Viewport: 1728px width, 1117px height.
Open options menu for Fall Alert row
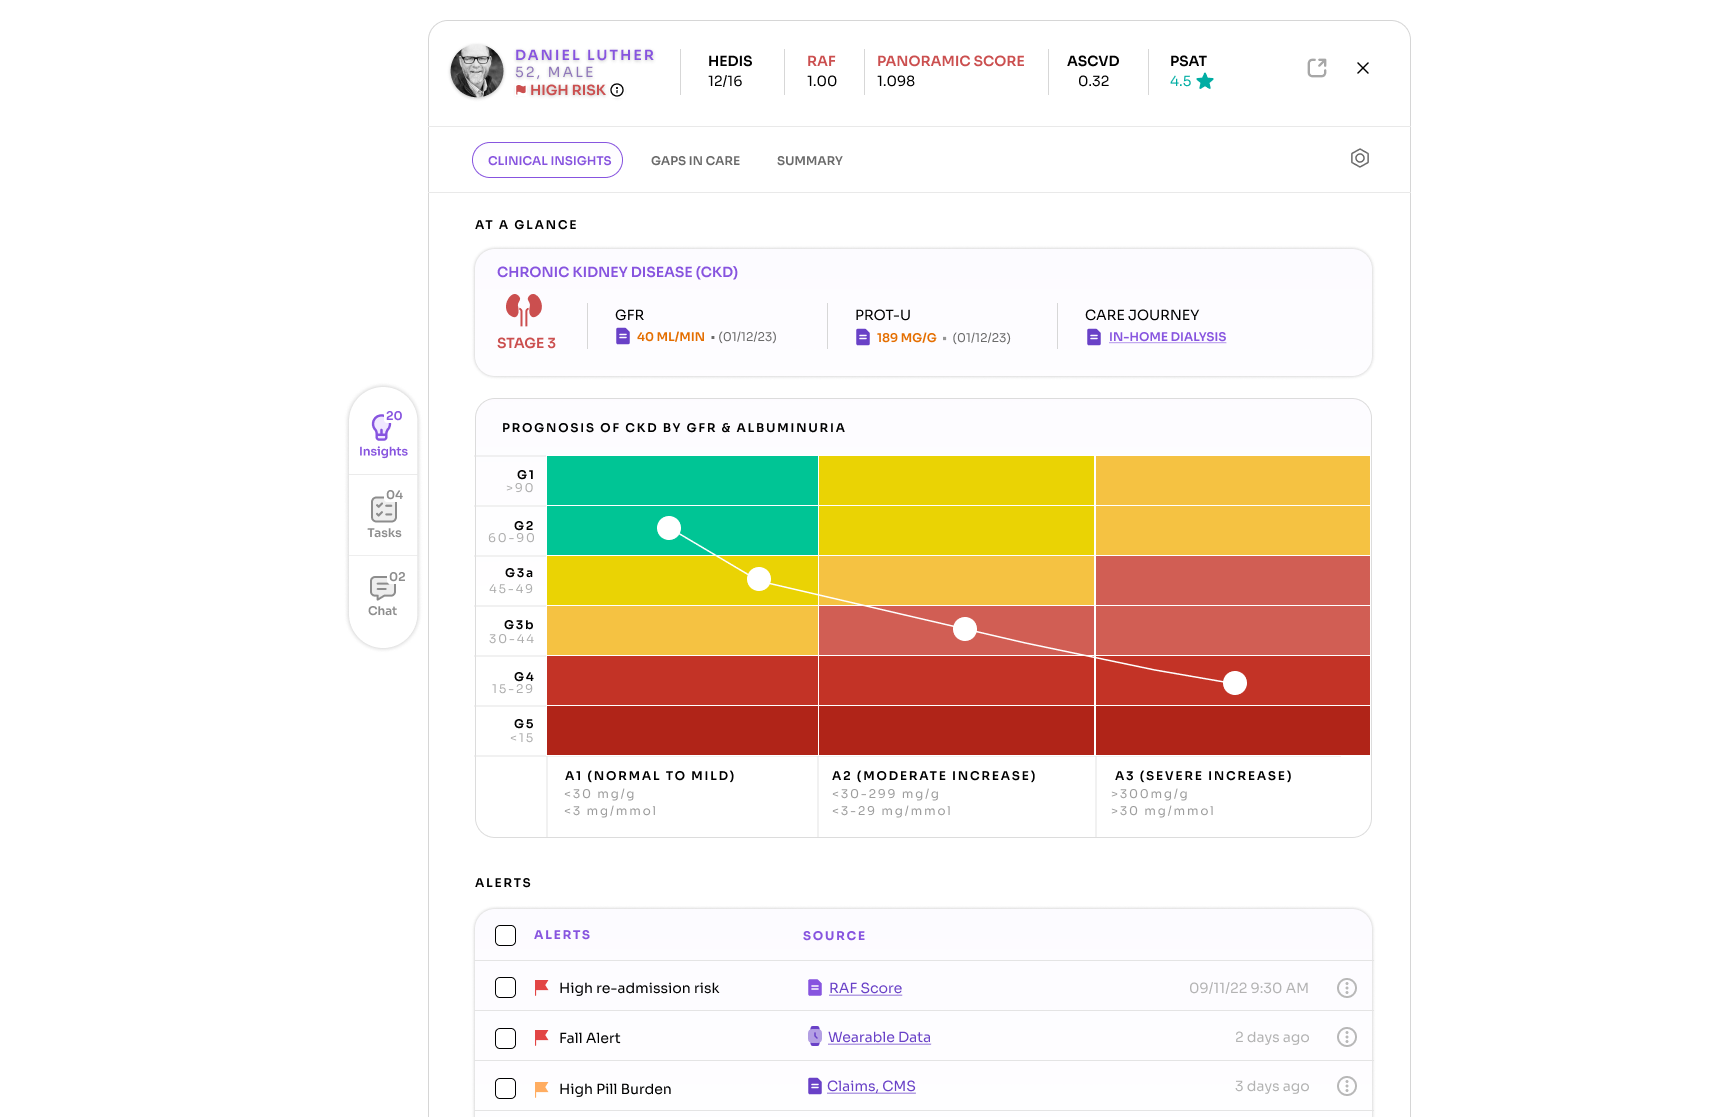coord(1347,1037)
